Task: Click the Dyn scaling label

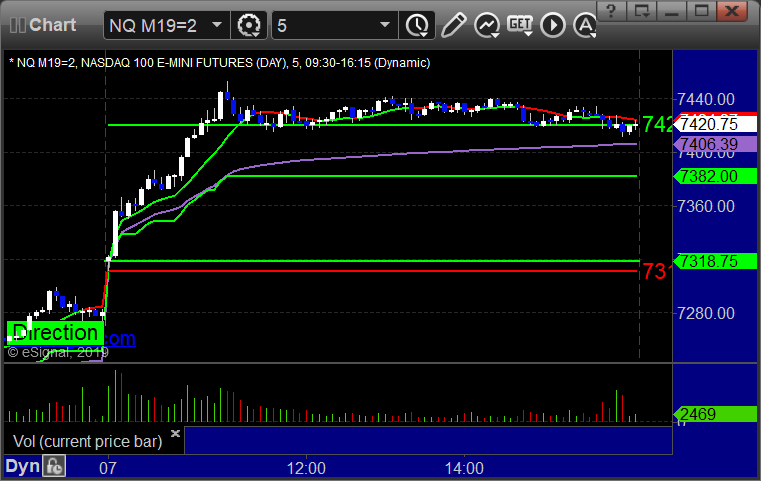Action: pyautogui.click(x=23, y=466)
